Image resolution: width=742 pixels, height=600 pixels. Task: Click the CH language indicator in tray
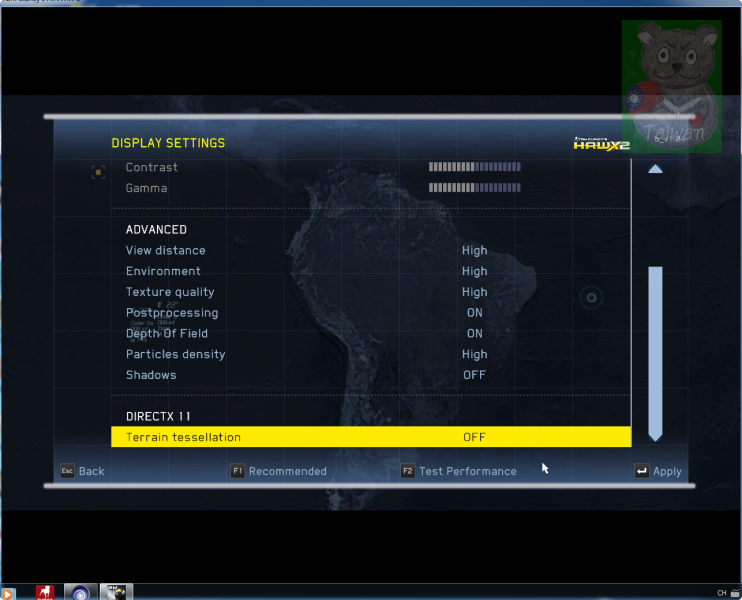[722, 593]
